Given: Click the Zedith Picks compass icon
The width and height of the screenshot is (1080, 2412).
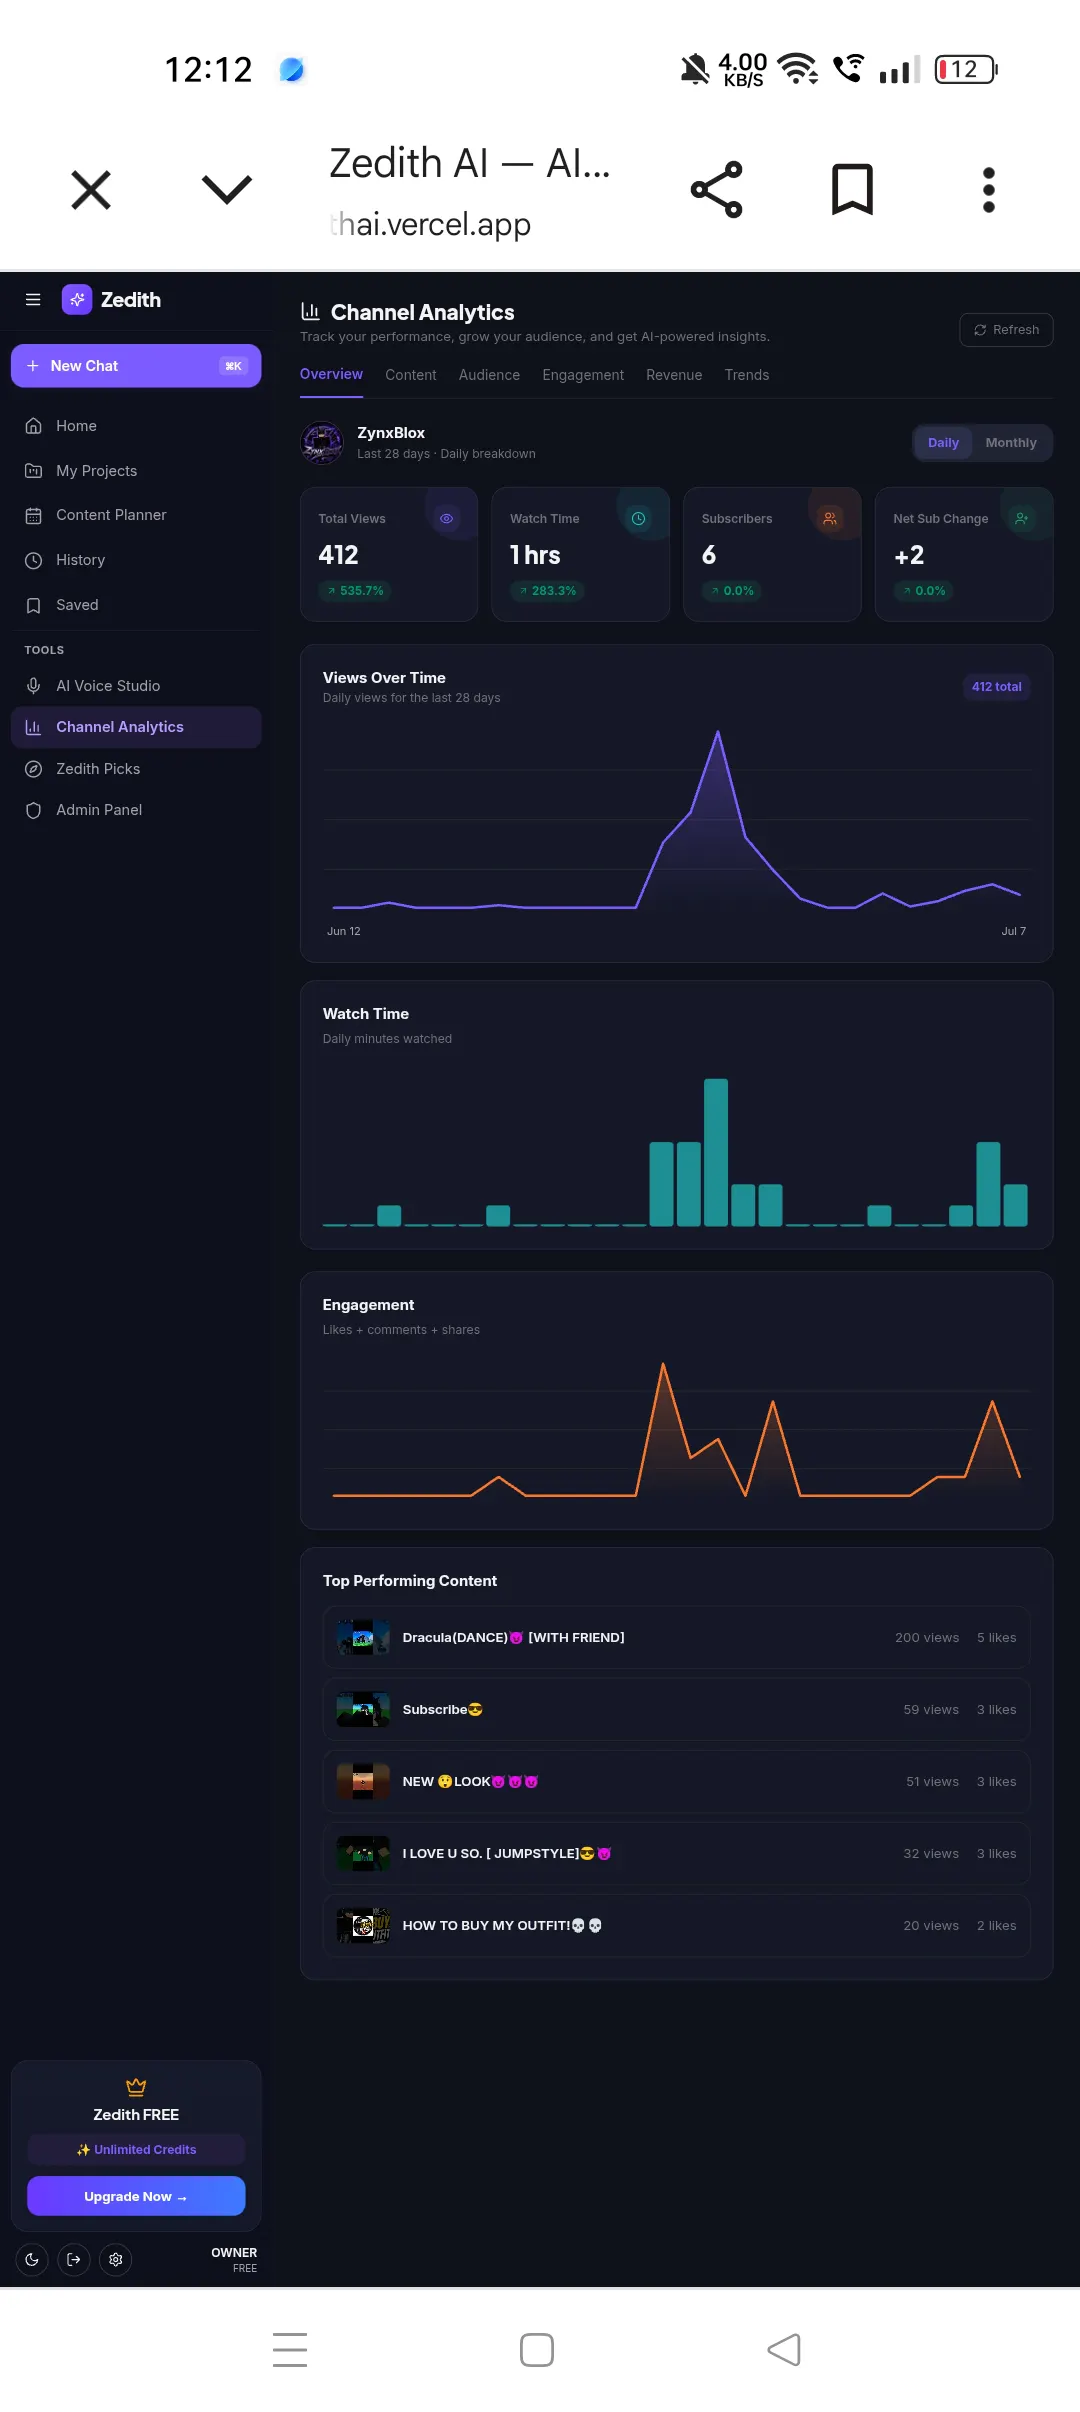Looking at the screenshot, I should coord(33,769).
